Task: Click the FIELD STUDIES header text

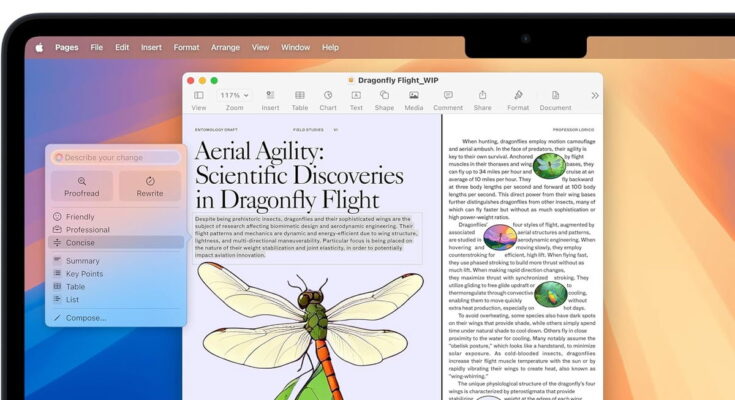Action: 308,129
